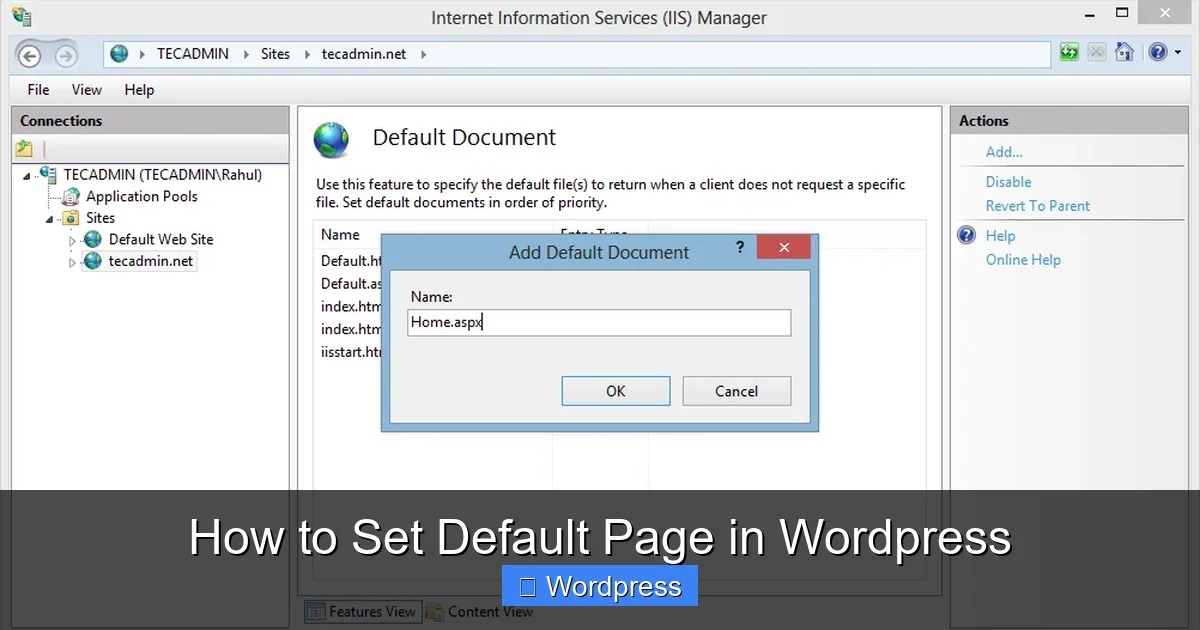Click the IIS Manager title bar icon
Viewport: 1200px width, 630px height.
21,15
